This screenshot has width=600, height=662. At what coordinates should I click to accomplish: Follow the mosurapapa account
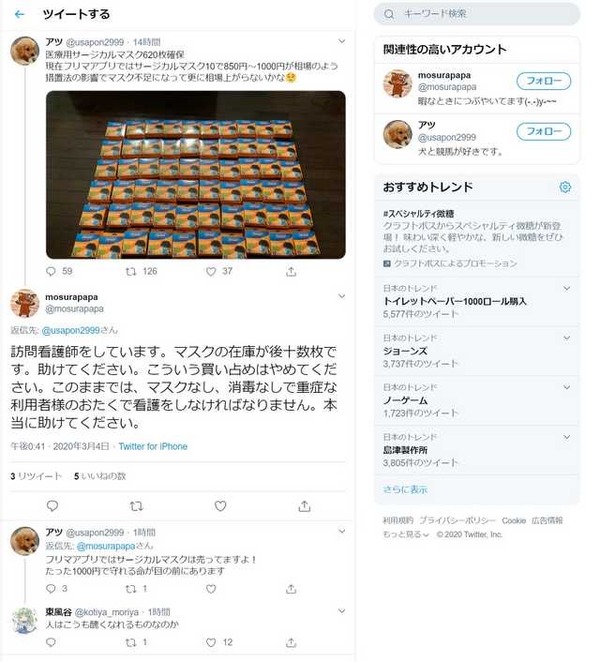(x=543, y=81)
